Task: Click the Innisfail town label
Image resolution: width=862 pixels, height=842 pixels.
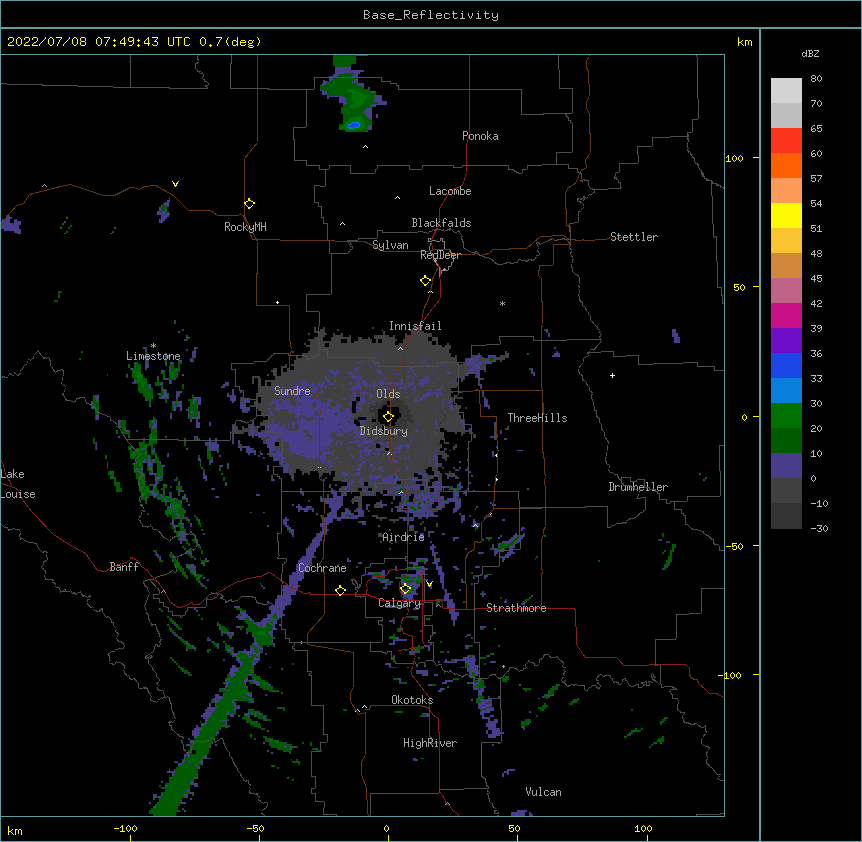Action: pyautogui.click(x=415, y=326)
